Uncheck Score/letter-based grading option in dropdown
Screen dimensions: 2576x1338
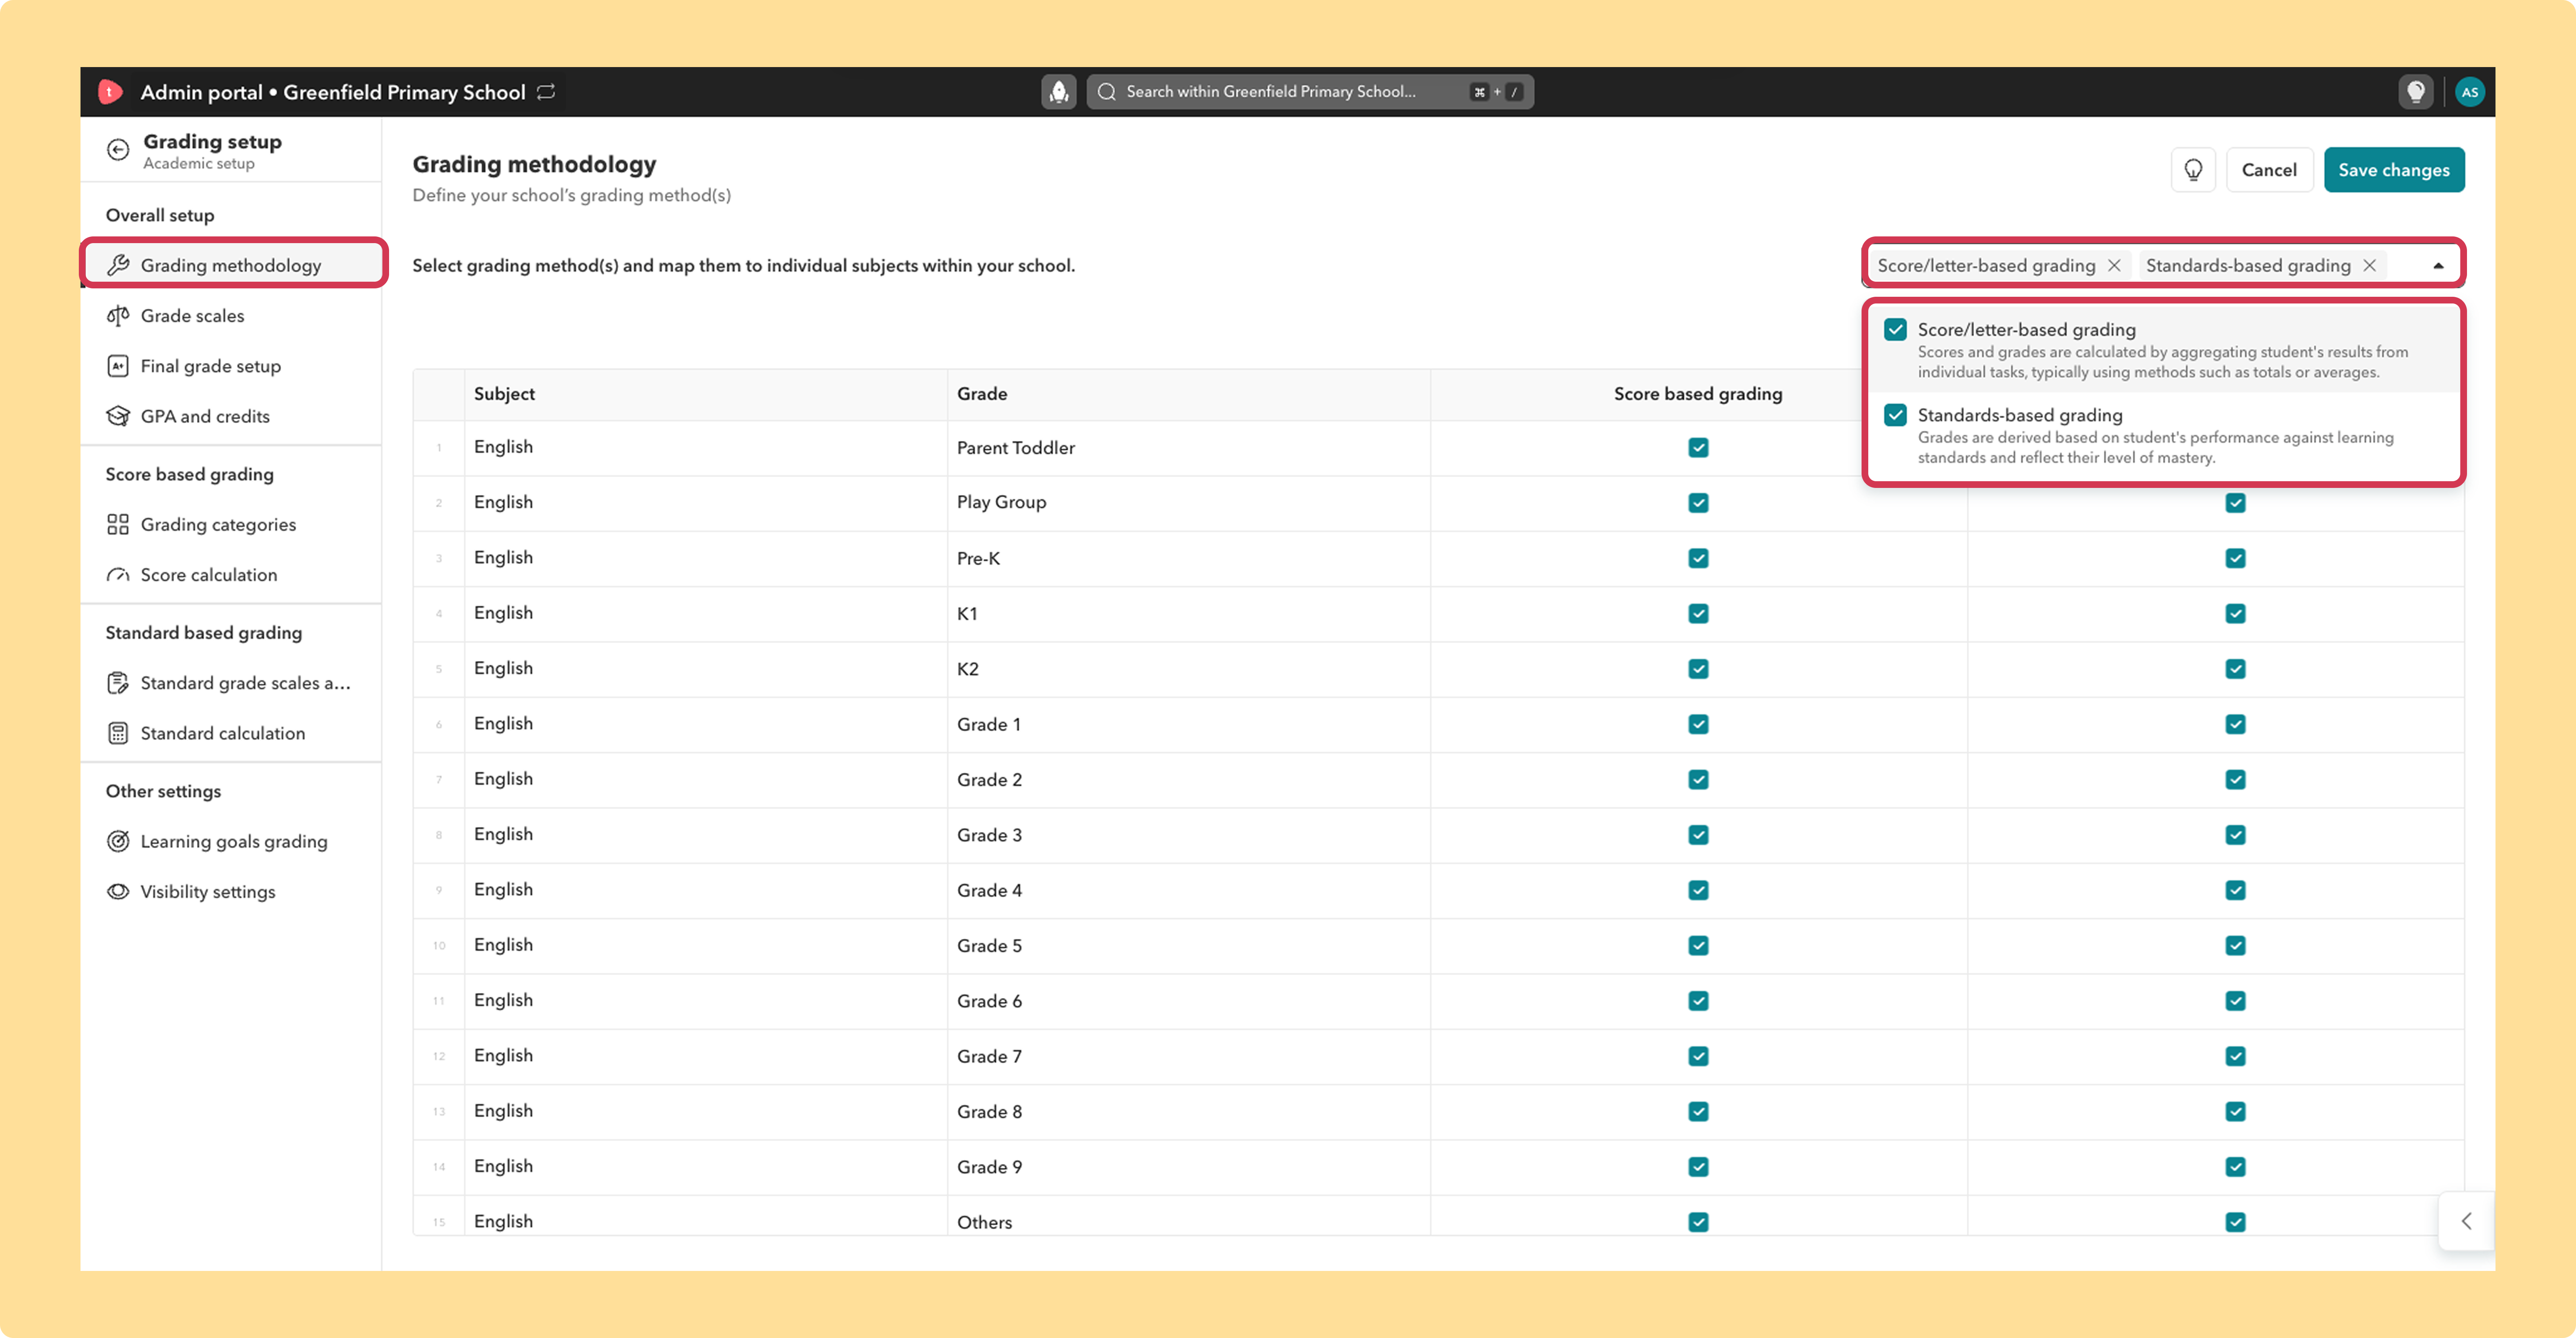[x=1895, y=330]
